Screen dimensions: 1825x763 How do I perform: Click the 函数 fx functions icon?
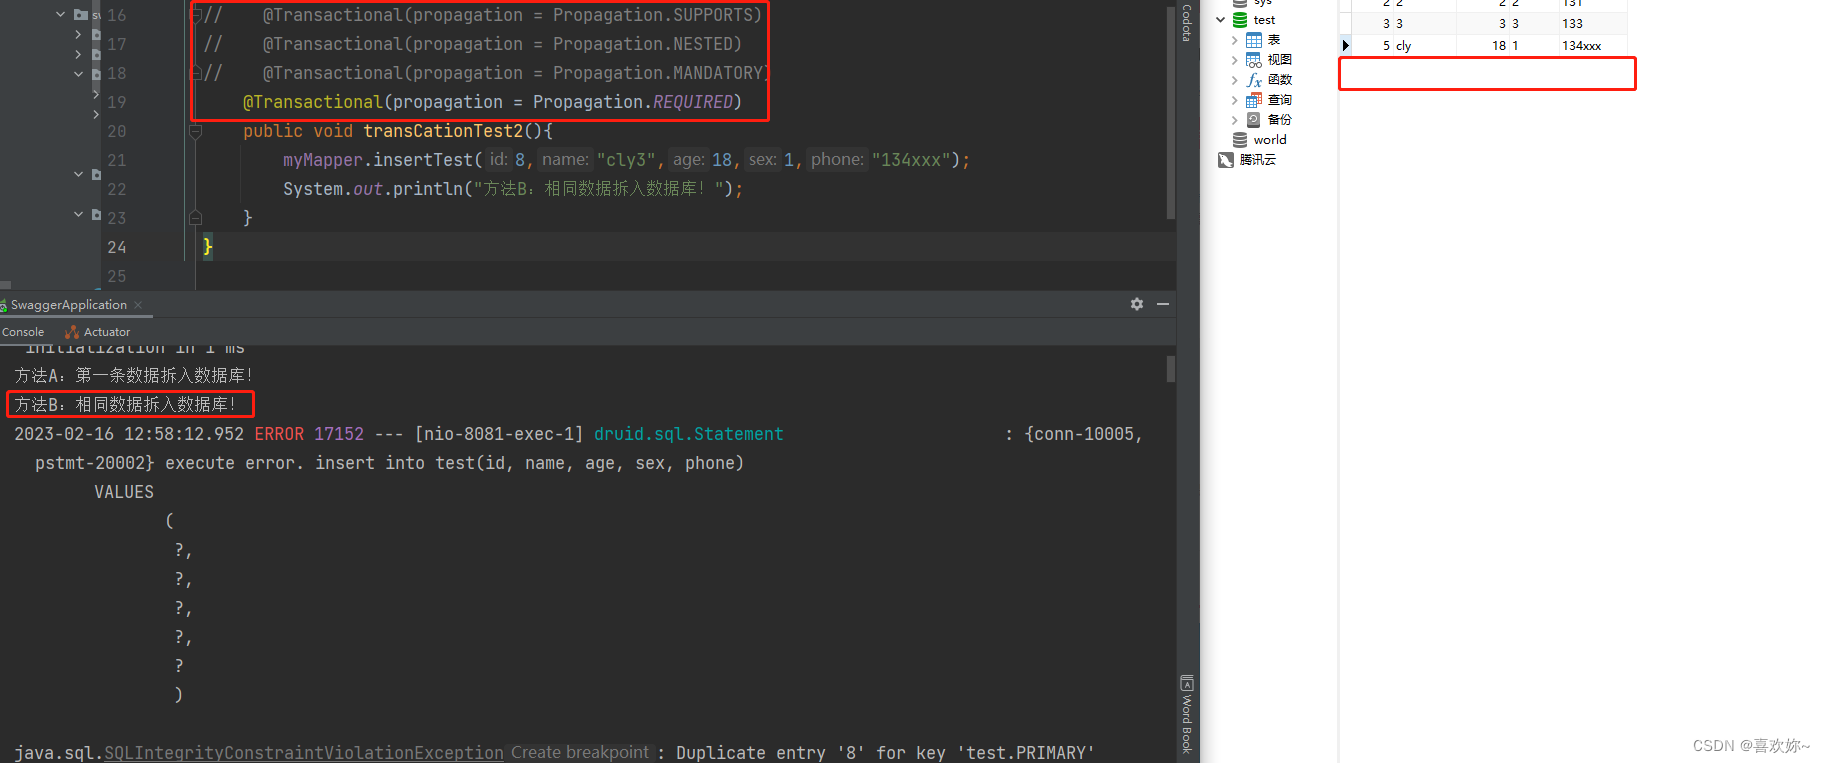coord(1254,80)
